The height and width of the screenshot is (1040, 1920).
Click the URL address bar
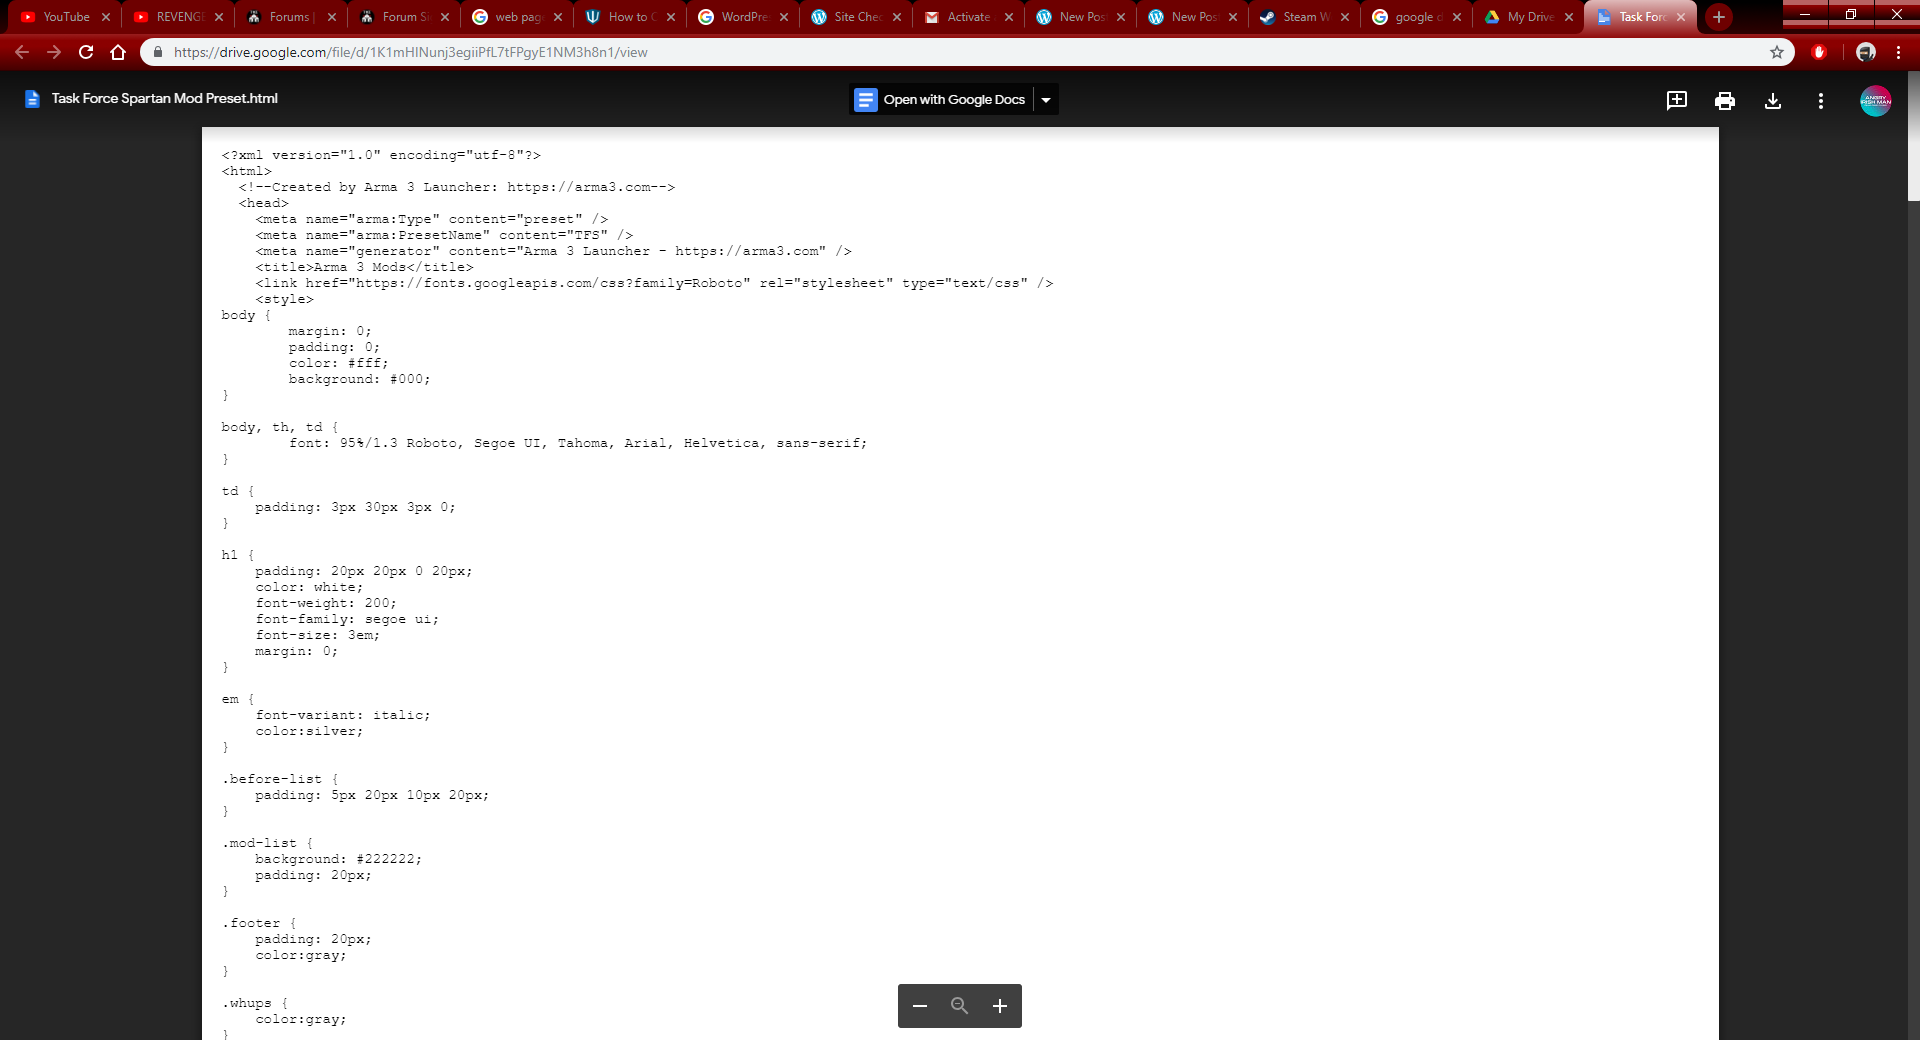(900, 52)
